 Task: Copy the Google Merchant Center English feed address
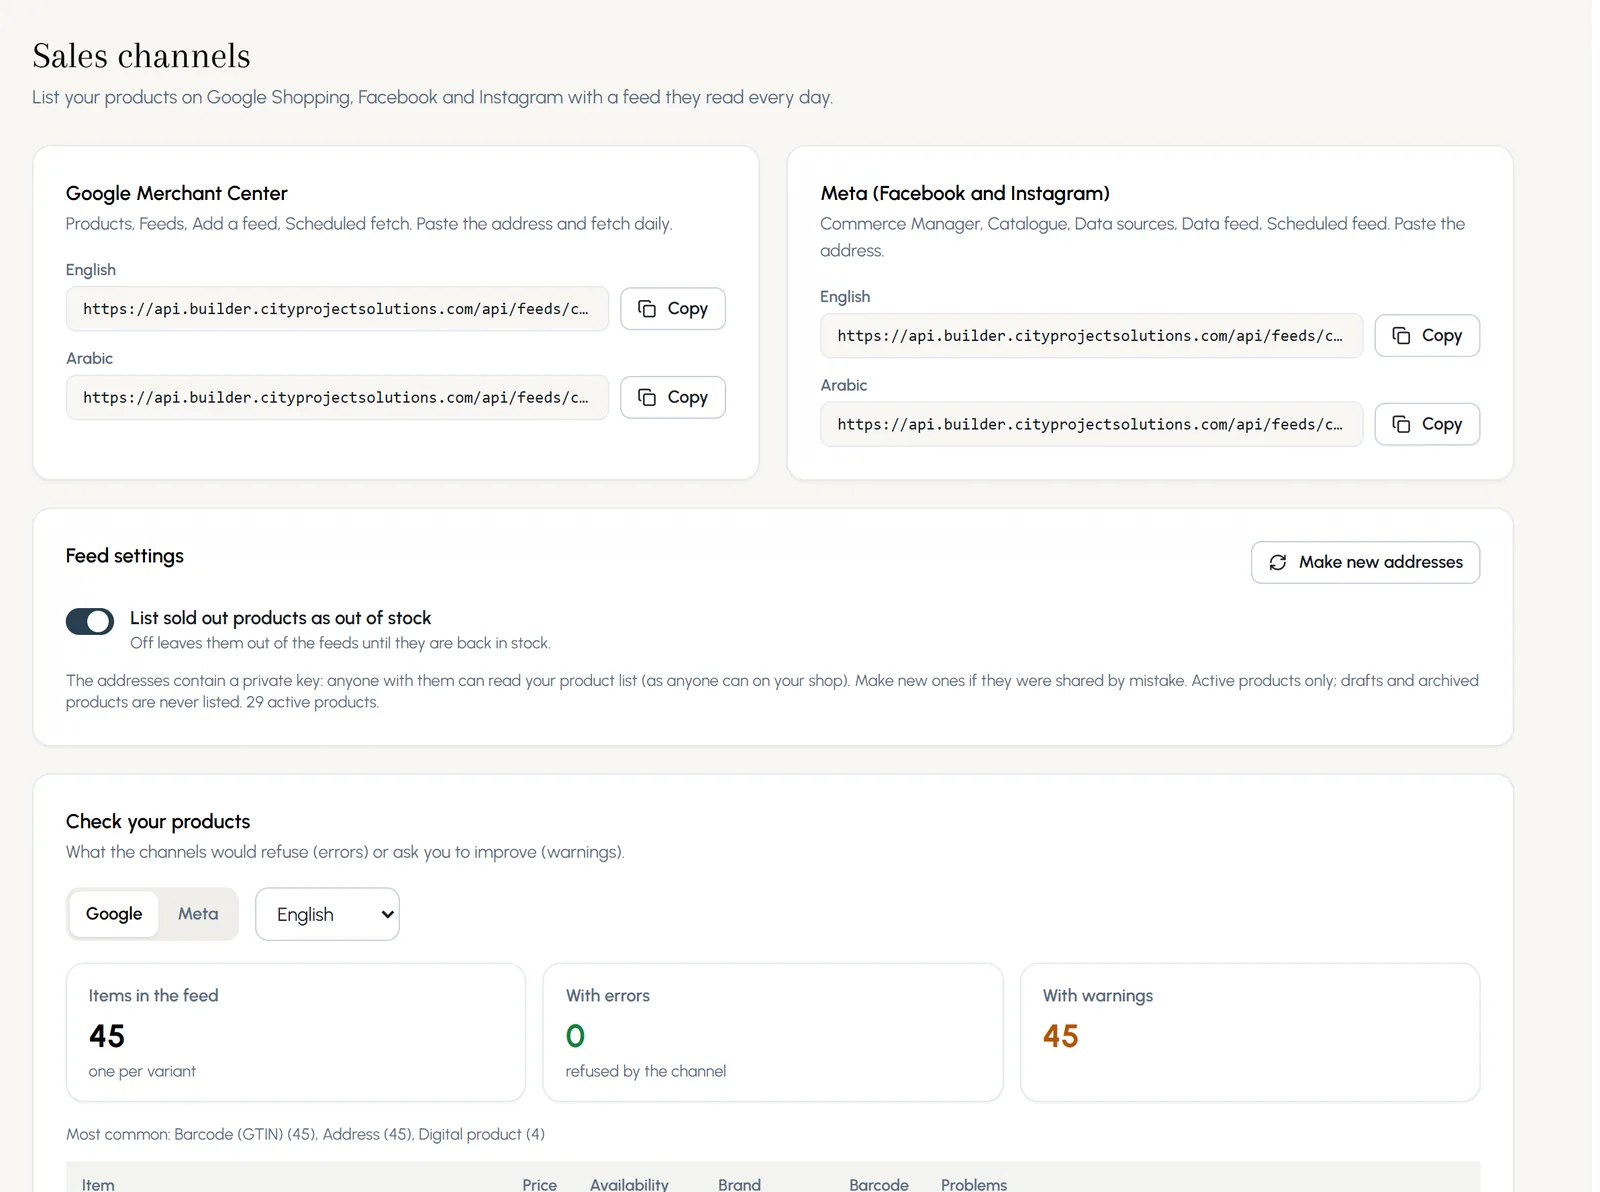(672, 309)
